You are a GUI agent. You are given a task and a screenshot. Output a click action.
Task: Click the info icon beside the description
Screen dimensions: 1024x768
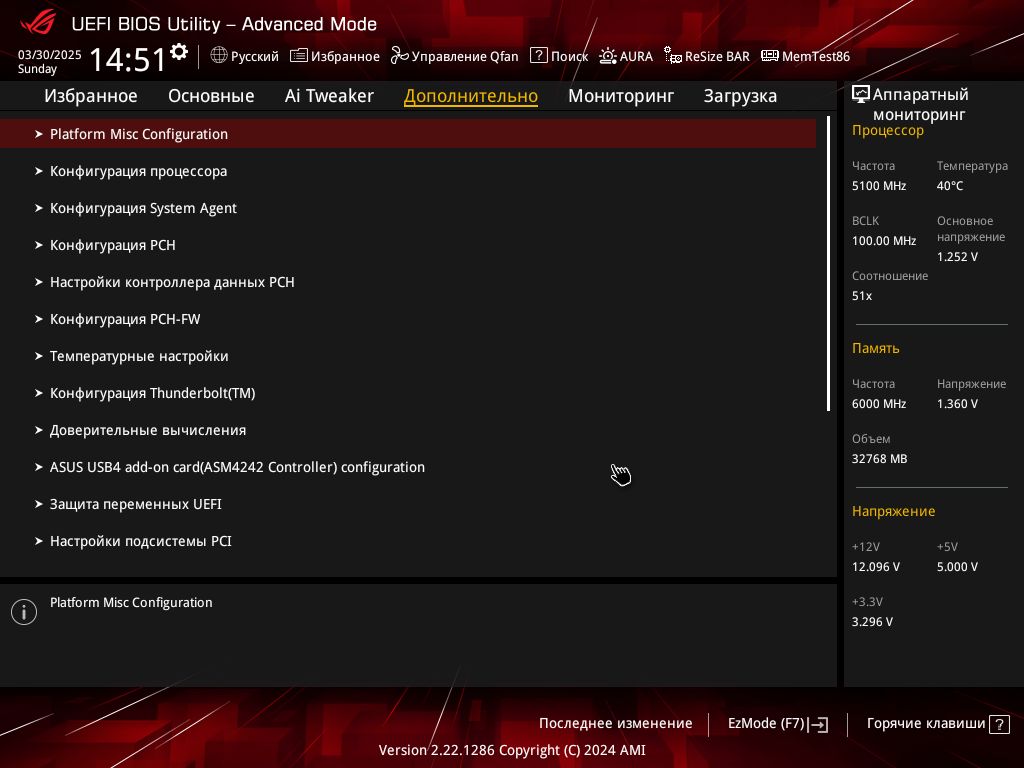click(x=24, y=612)
